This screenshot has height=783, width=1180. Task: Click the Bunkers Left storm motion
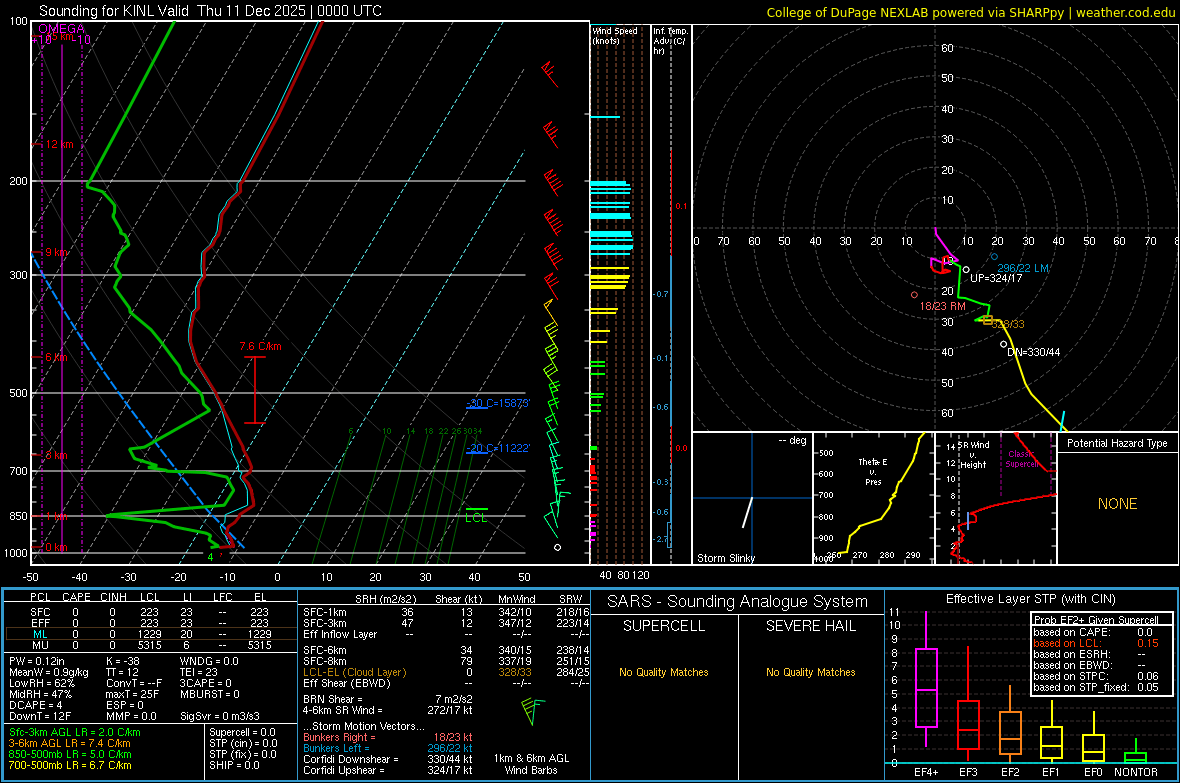click(x=388, y=748)
